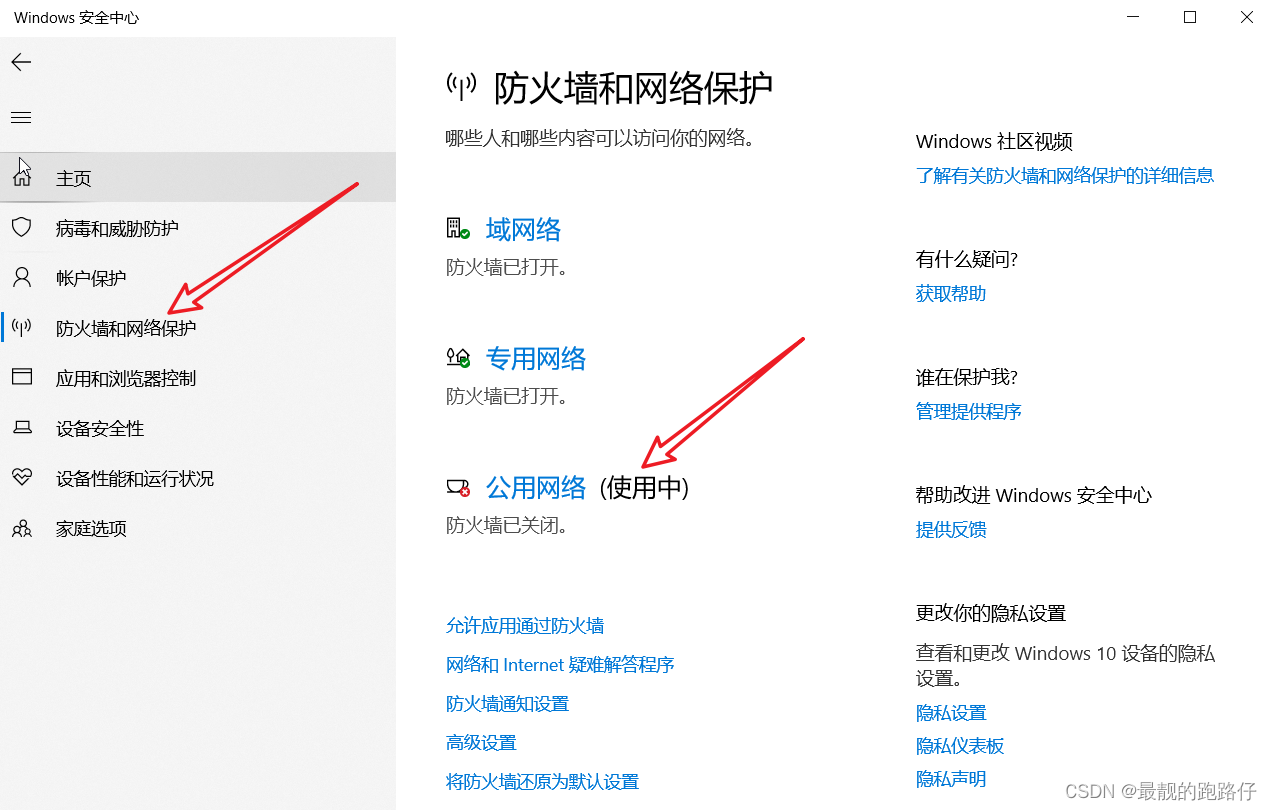Open the 隐私仪表板 link
The width and height of the screenshot is (1272, 810).
(960, 746)
